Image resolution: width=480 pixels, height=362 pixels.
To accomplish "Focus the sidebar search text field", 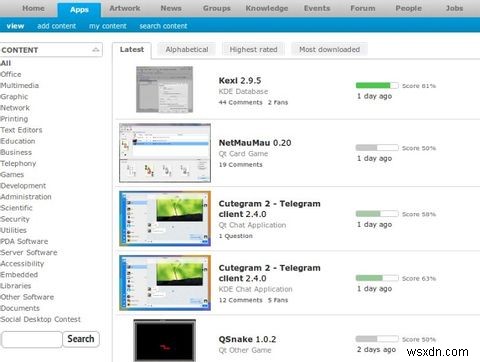I will tap(32, 339).
